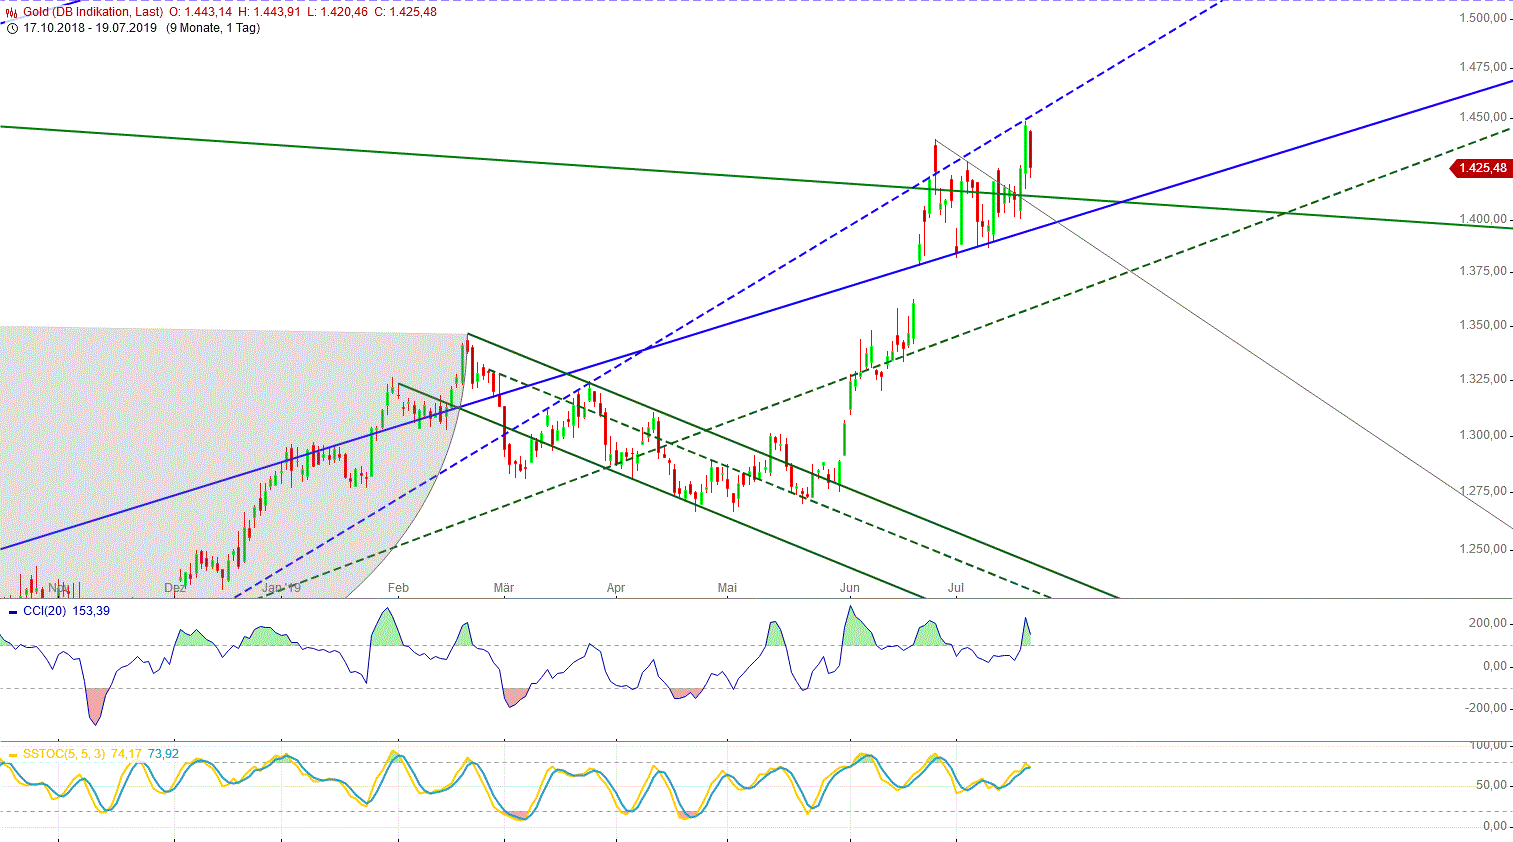
Task: Click the clock icon beside the date range
Action: (12, 28)
